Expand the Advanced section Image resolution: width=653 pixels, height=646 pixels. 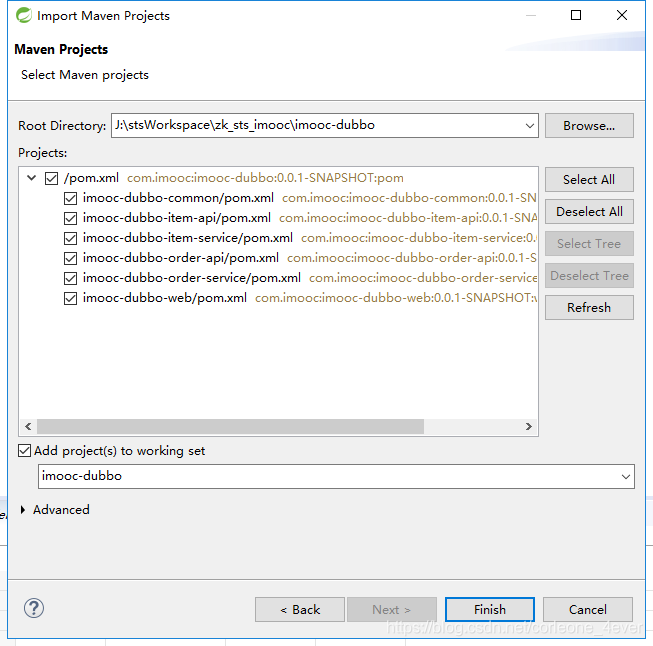(23, 509)
